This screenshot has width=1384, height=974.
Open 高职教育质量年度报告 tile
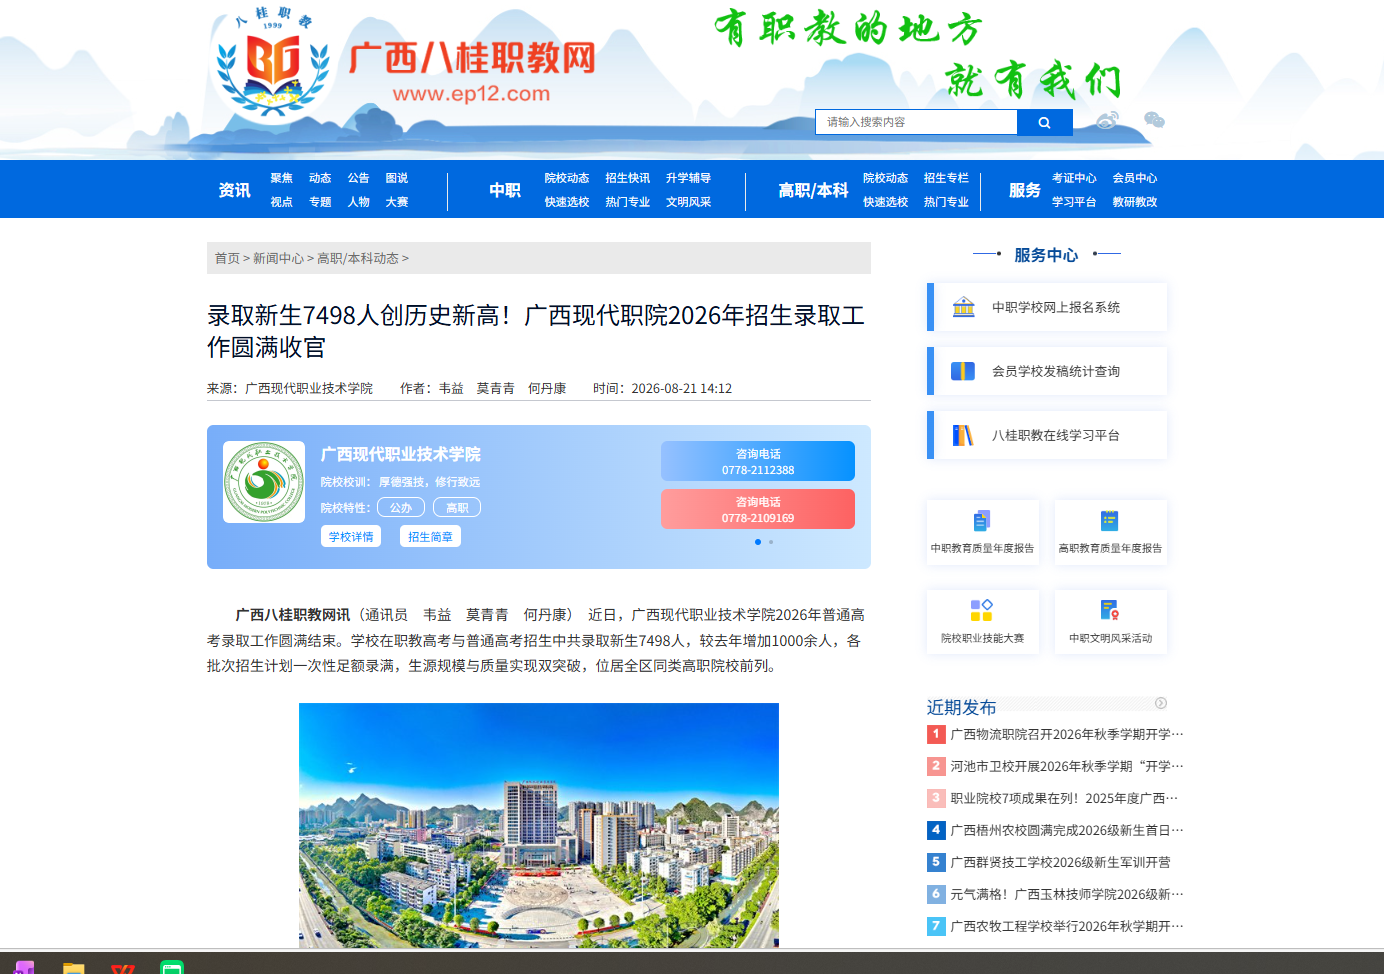coord(1111,532)
